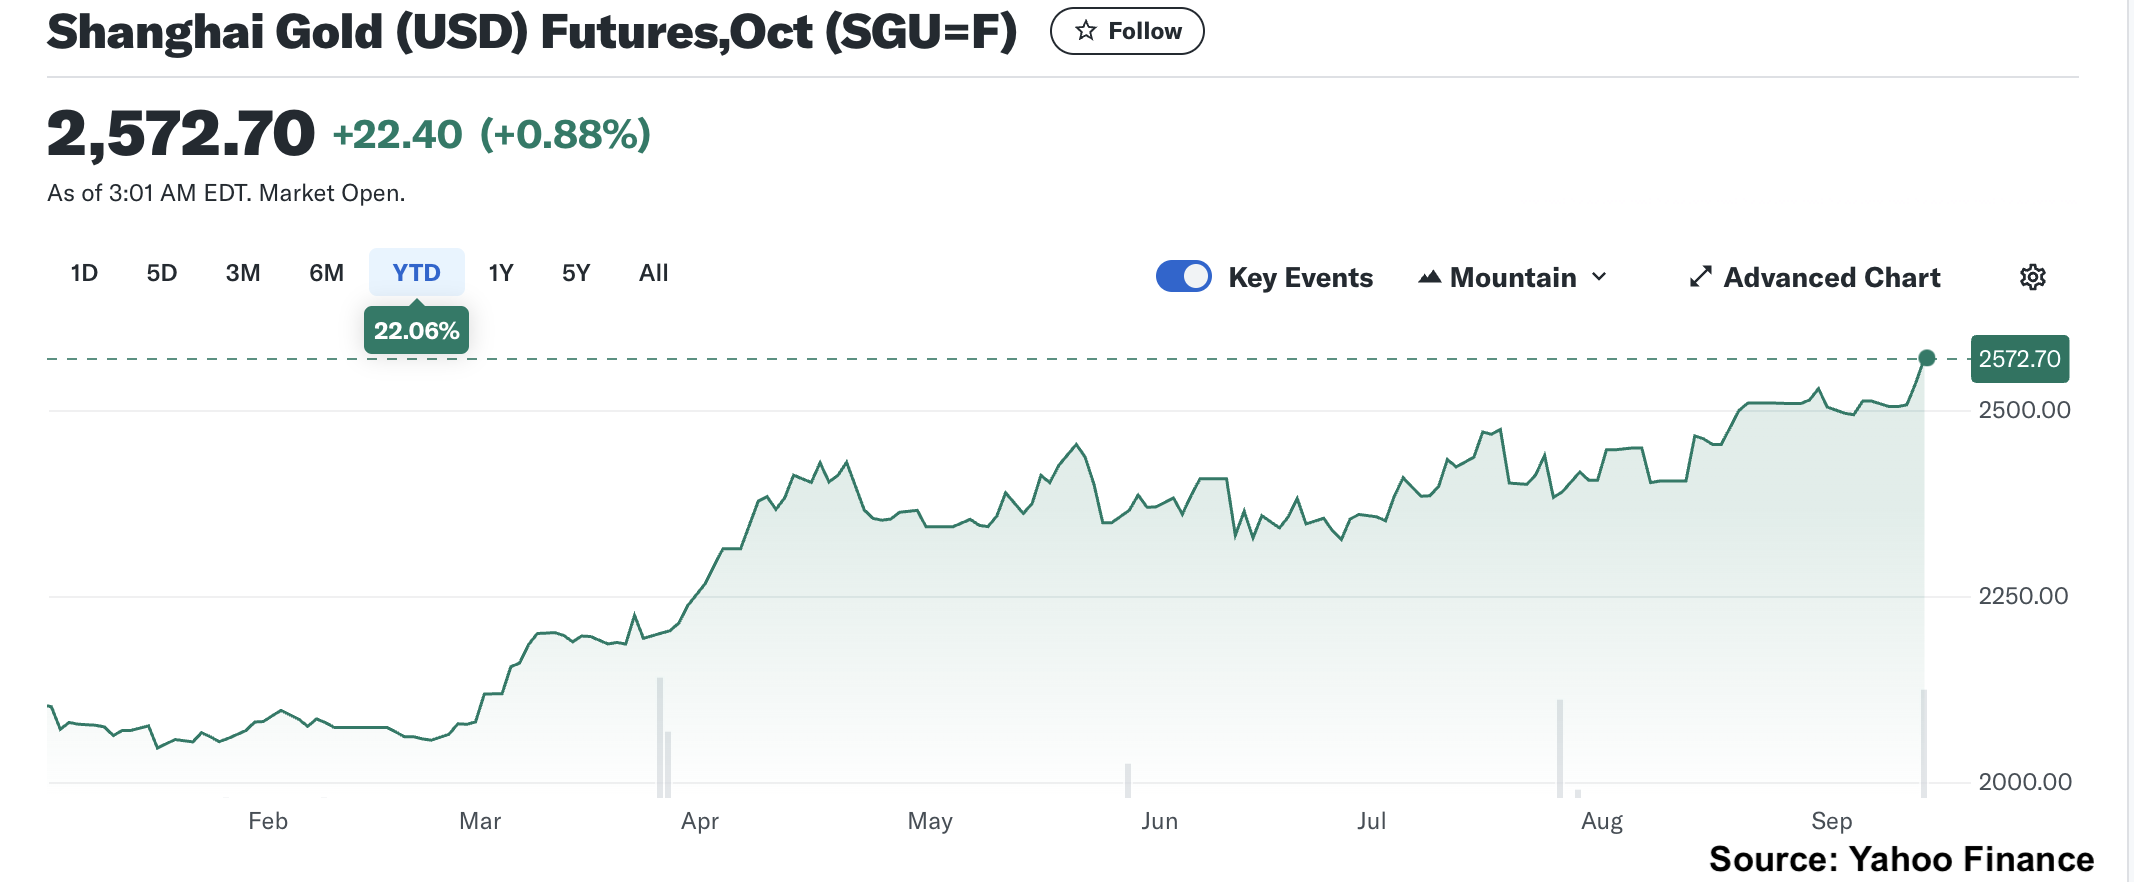Click the key event bar near April
This screenshot has height=882, width=2134.
660,738
